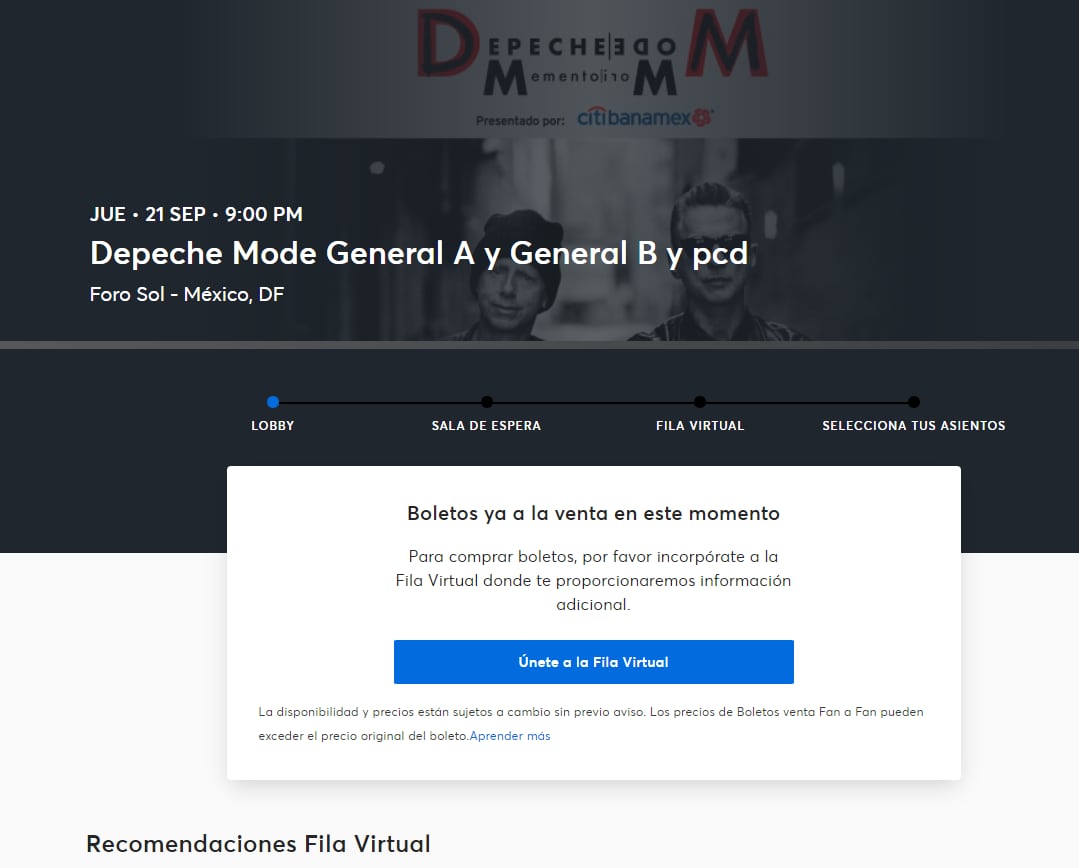Click the SALA DE ESPERA step label
The width and height of the screenshot is (1079, 868).
tap(486, 426)
